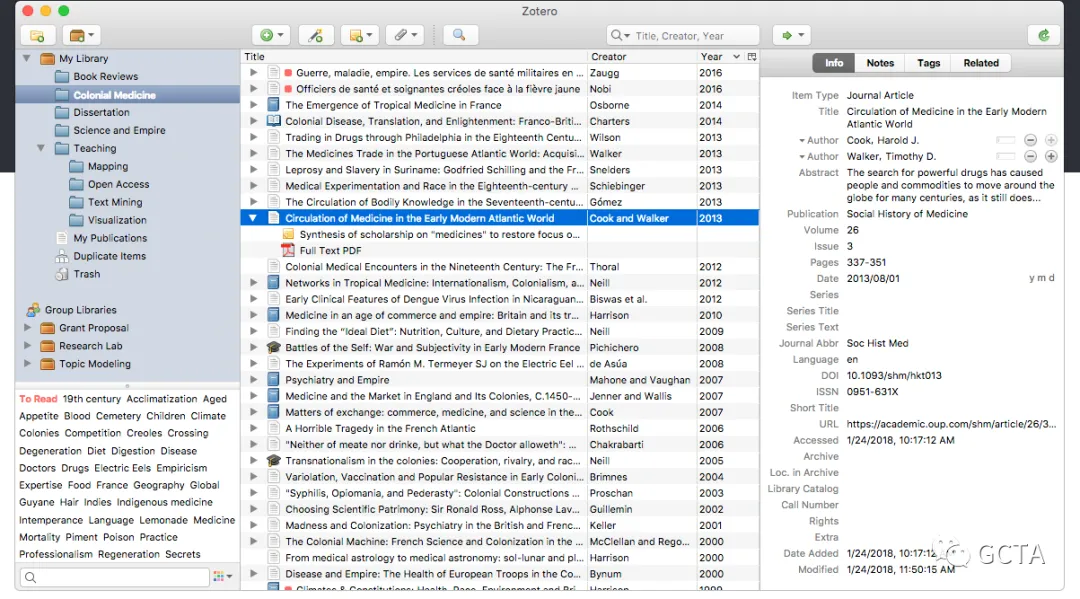1080x599 pixels.
Task: Open the New Note dropdown button
Action: (x=360, y=35)
